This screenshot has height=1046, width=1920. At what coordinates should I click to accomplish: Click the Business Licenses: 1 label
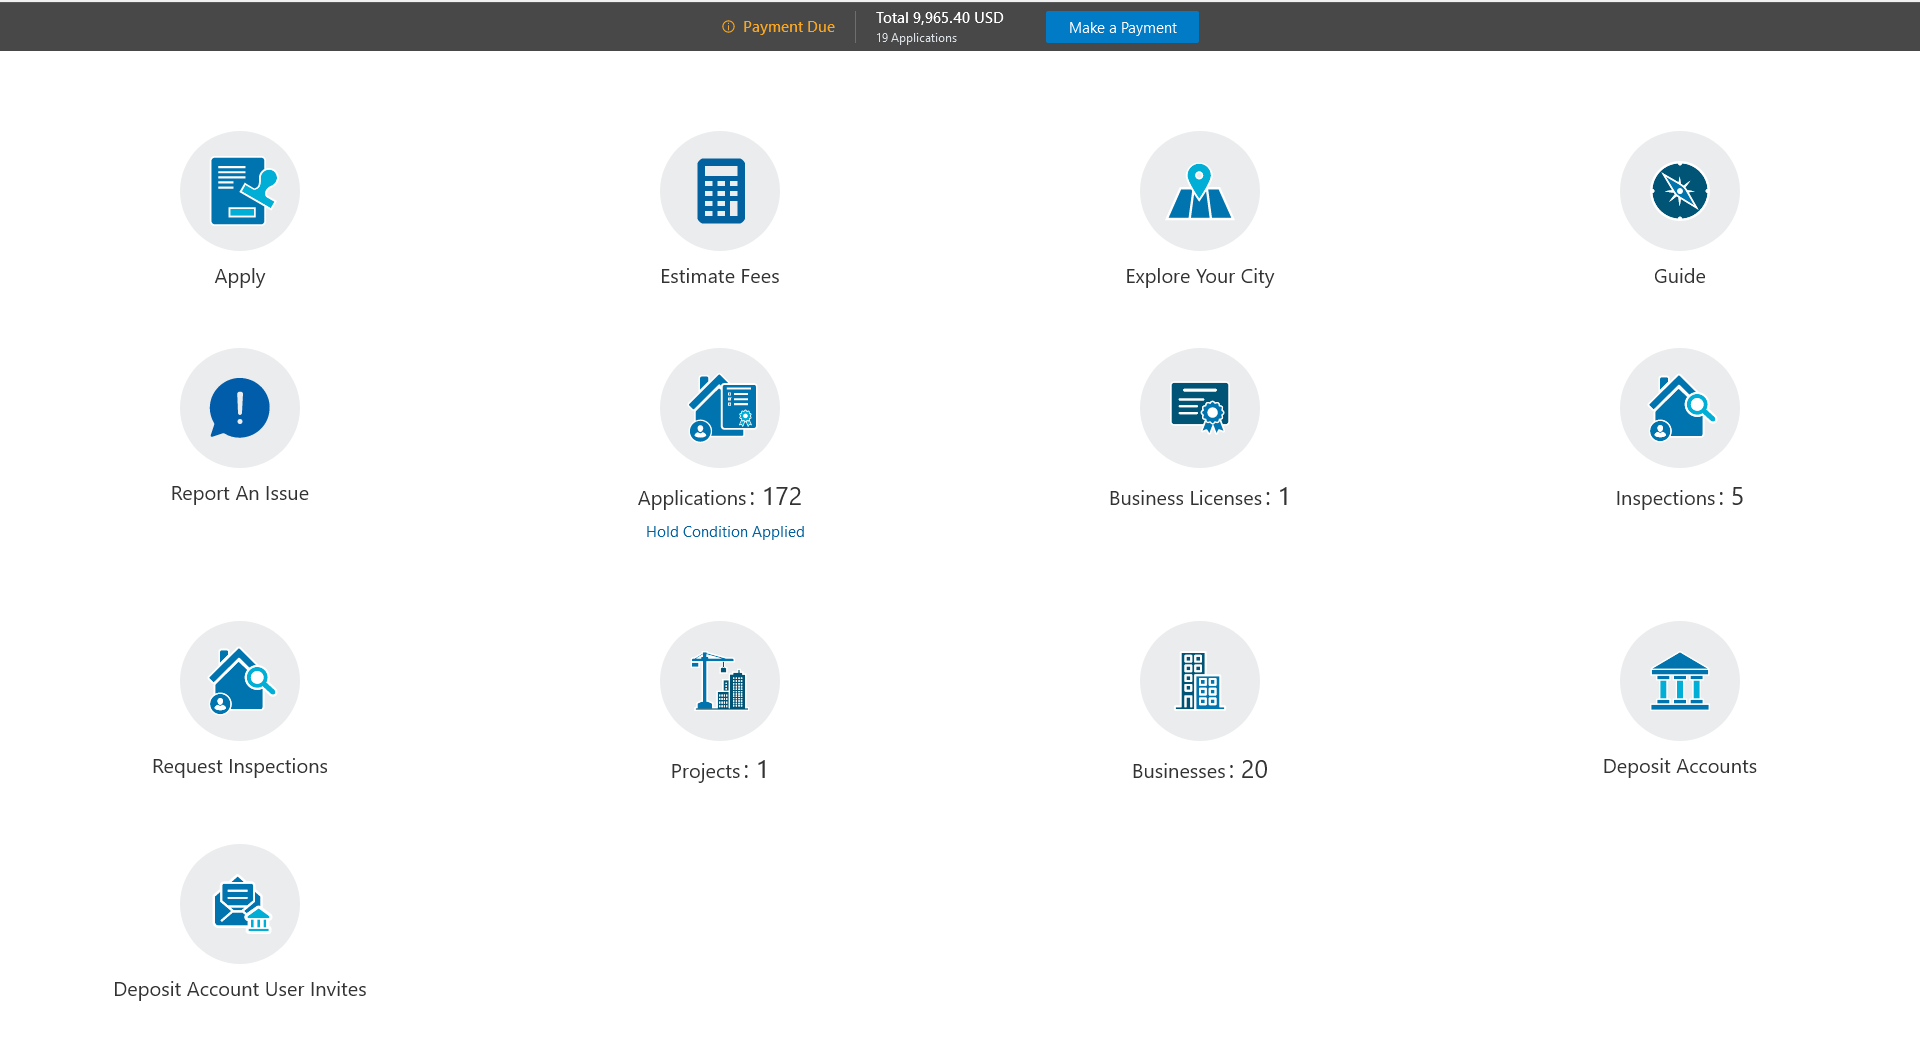1200,497
